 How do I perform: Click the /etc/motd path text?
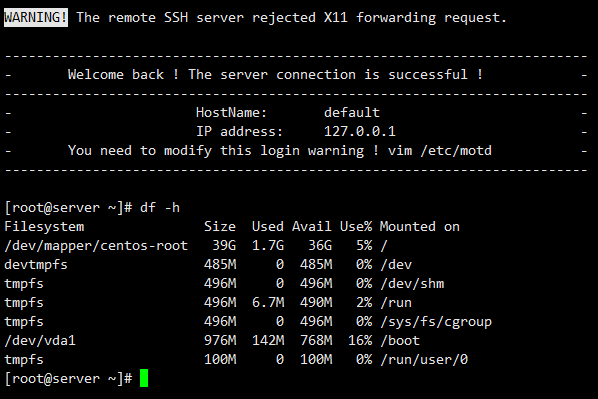pyautogui.click(x=456, y=151)
